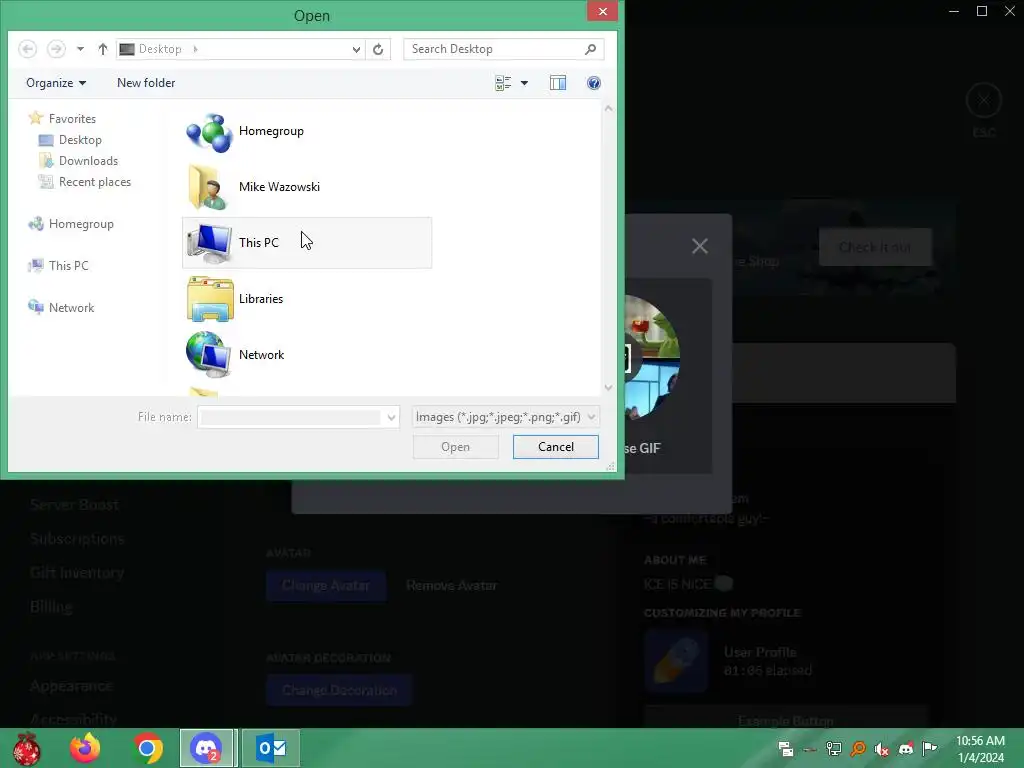This screenshot has height=768, width=1024.
Task: Select the Mike Wazowski user folder
Action: 307,187
